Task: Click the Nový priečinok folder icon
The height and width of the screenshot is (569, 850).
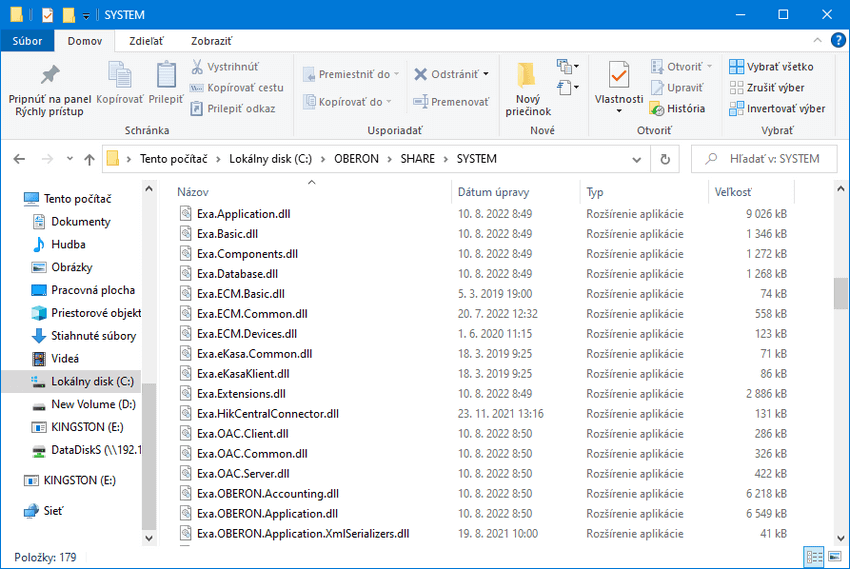Action: pyautogui.click(x=527, y=76)
